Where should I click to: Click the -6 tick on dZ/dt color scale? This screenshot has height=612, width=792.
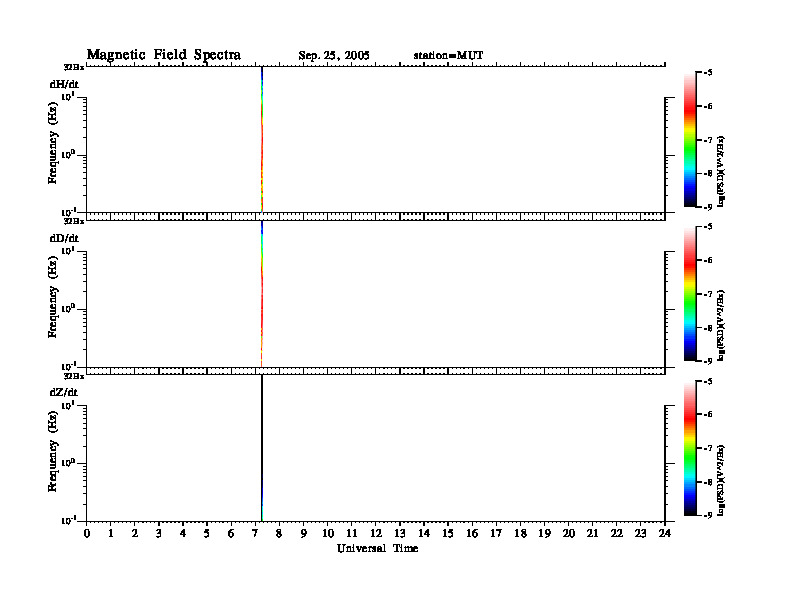pyautogui.click(x=708, y=414)
